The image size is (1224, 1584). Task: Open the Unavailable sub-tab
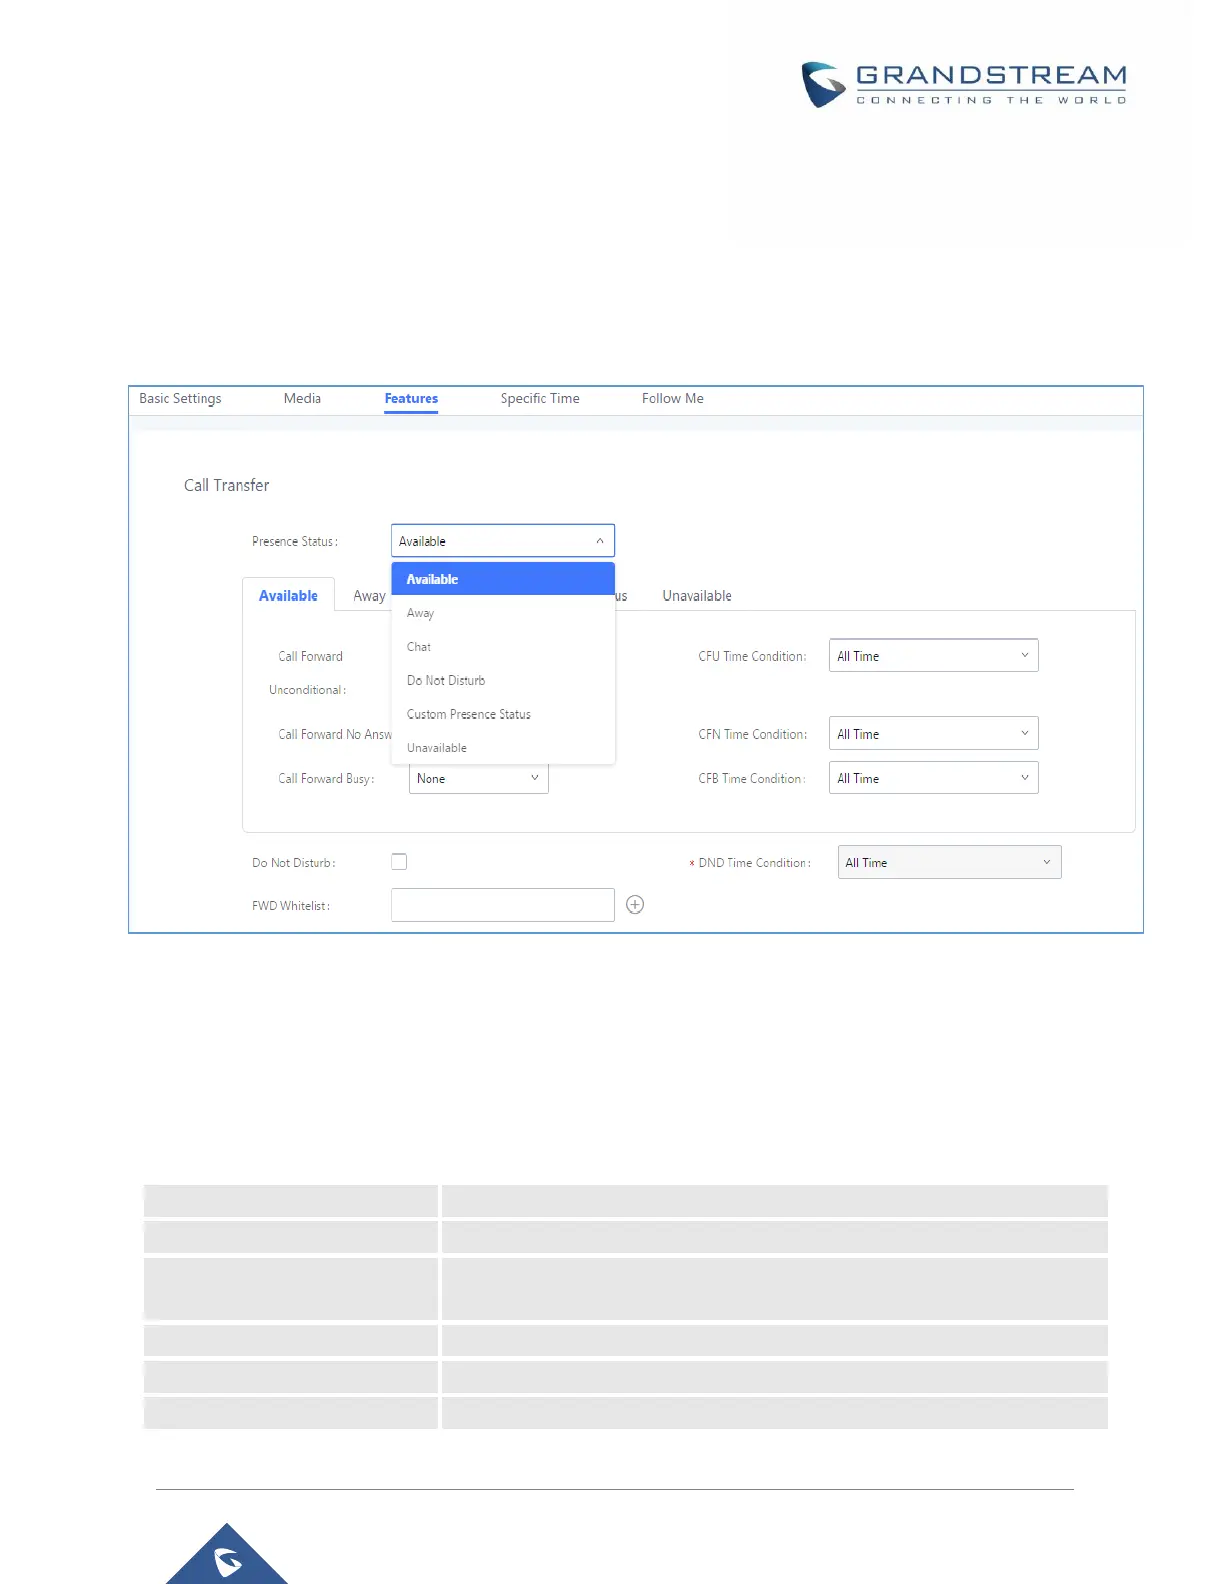pyautogui.click(x=697, y=596)
